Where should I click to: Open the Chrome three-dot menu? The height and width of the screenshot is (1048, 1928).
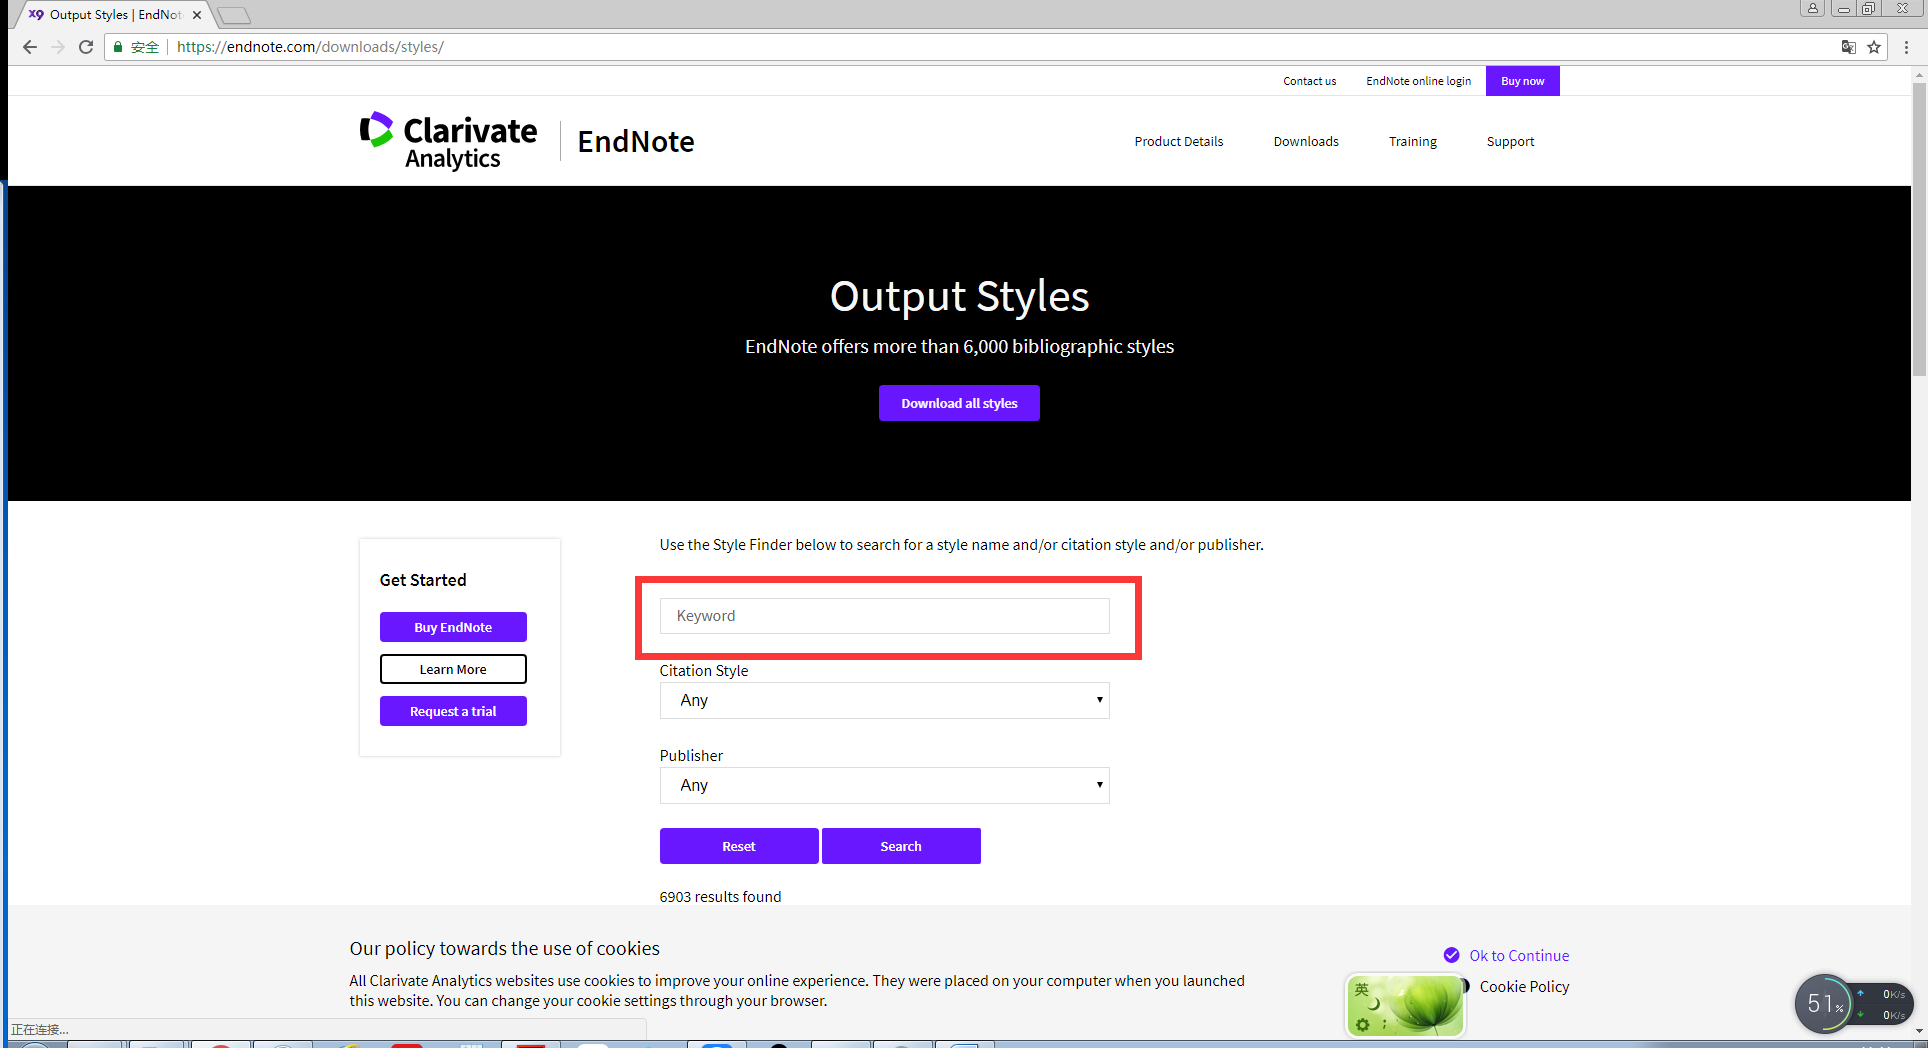(1906, 47)
